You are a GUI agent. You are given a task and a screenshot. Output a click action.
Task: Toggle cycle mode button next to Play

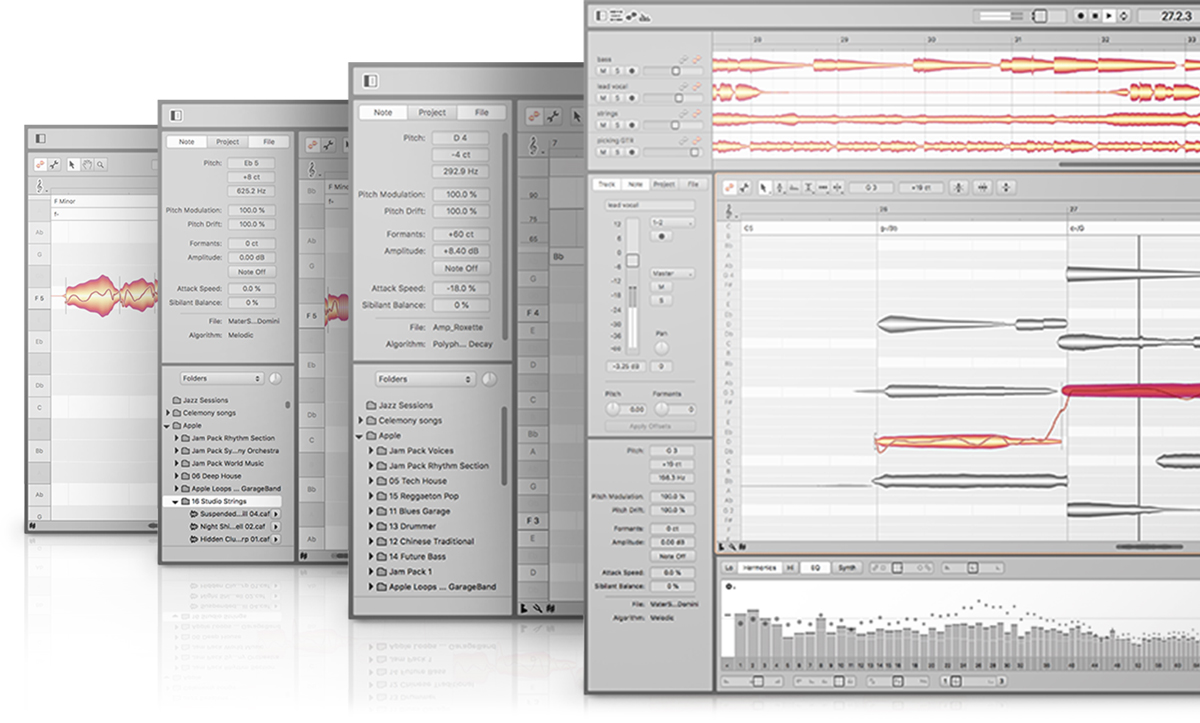[x=1124, y=16]
